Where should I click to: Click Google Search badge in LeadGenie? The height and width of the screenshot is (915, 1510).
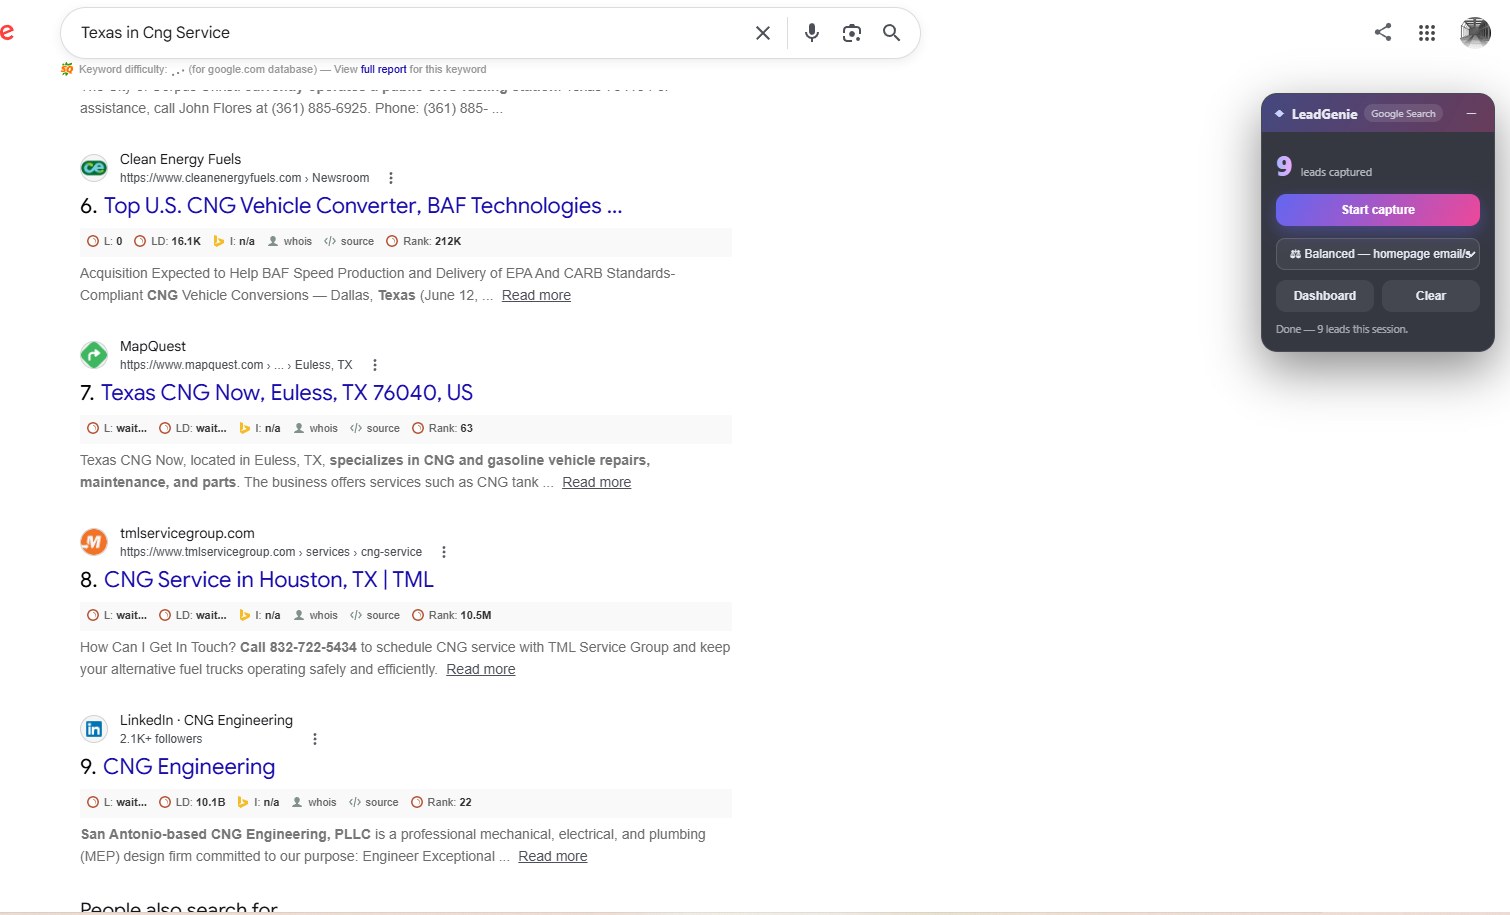(1403, 114)
